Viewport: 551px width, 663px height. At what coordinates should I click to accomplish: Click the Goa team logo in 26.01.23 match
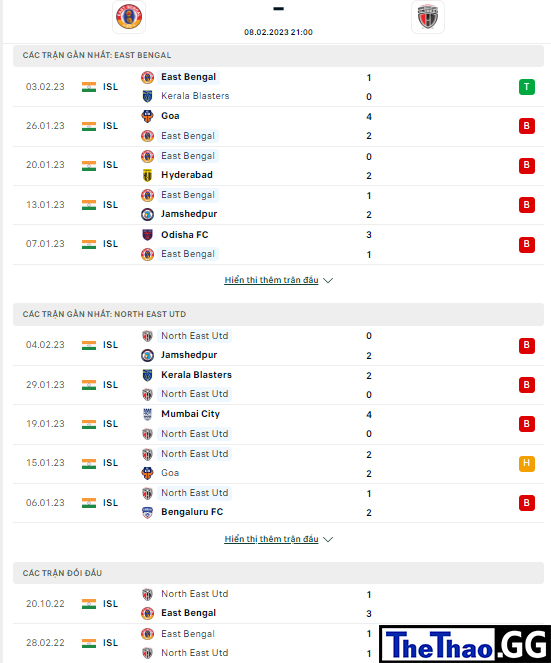147,116
